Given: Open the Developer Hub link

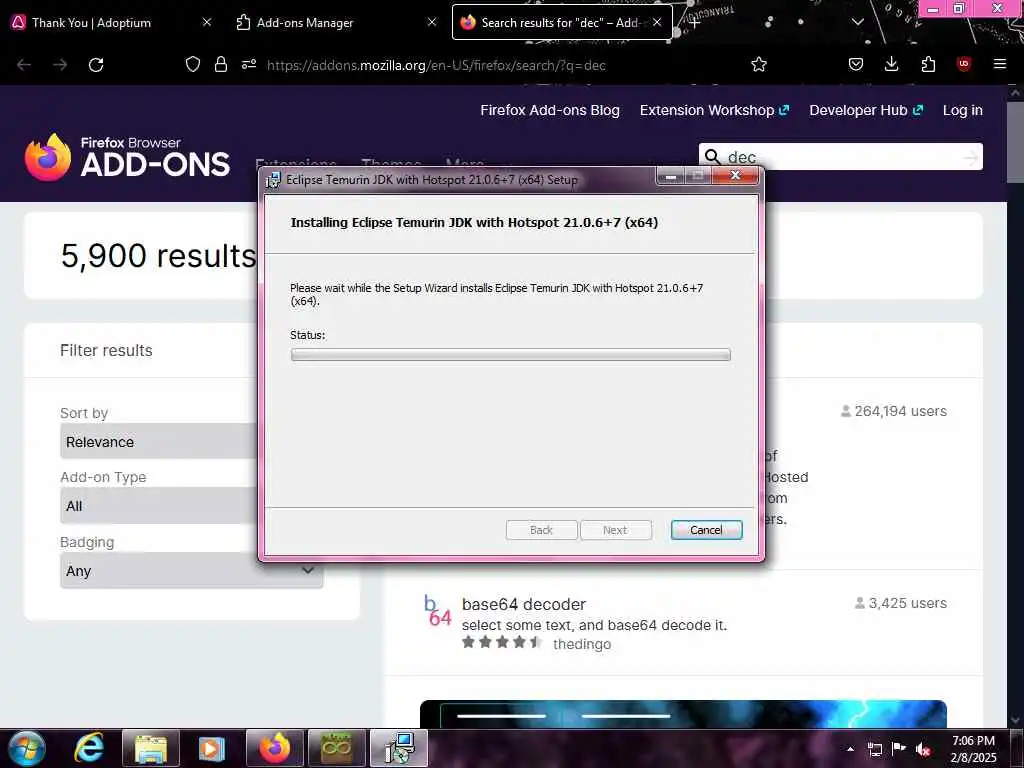Looking at the screenshot, I should tap(866, 110).
